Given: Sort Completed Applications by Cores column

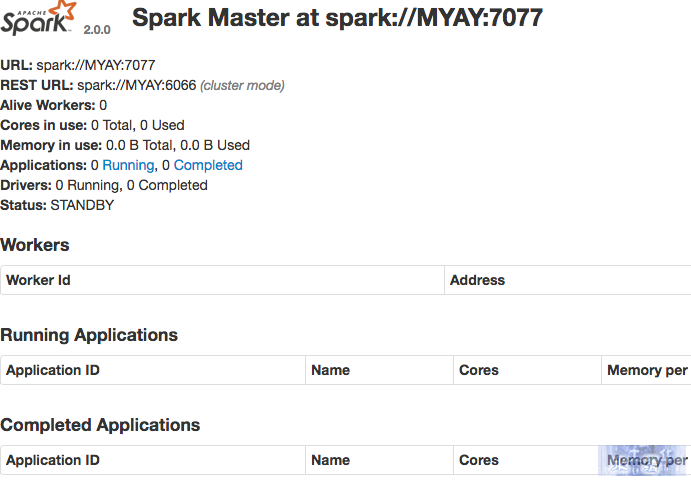Looking at the screenshot, I should coord(479,460).
